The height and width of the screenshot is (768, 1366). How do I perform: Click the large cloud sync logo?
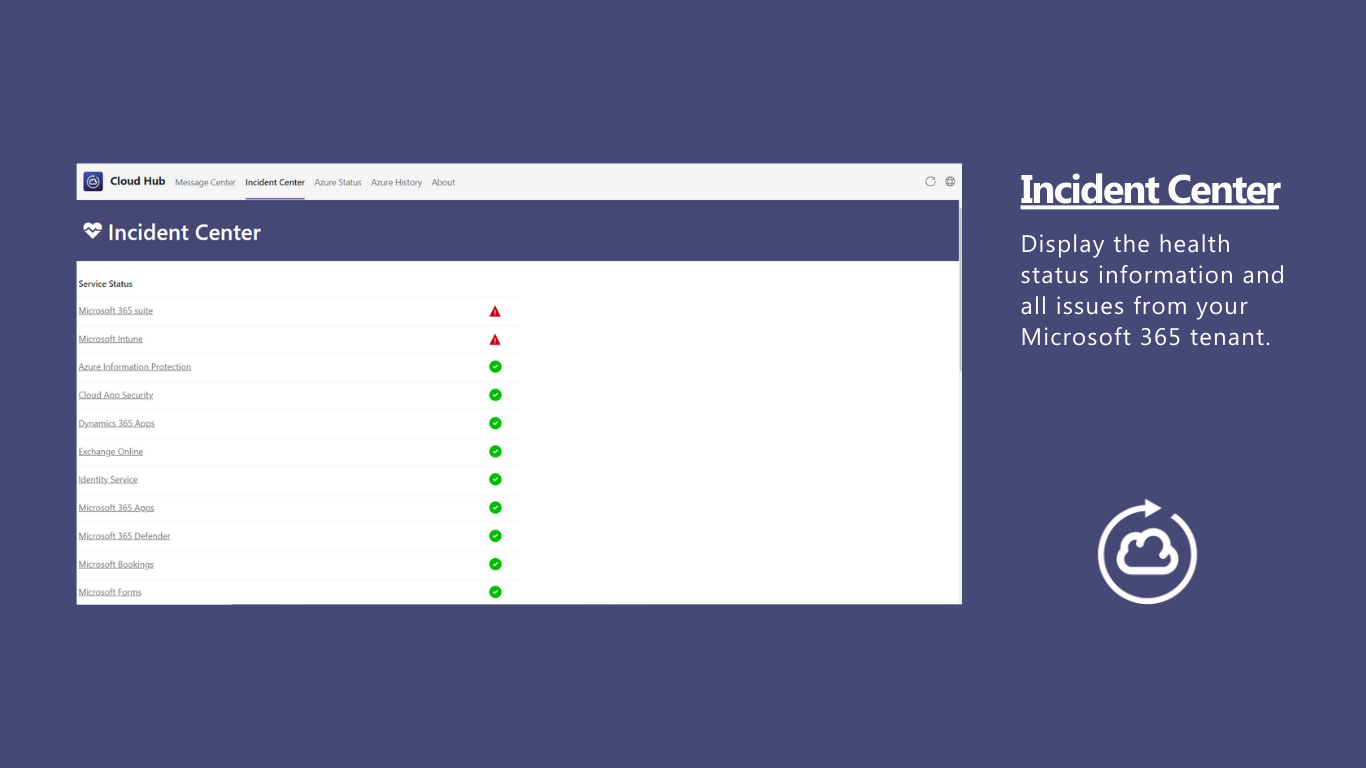[x=1147, y=552]
